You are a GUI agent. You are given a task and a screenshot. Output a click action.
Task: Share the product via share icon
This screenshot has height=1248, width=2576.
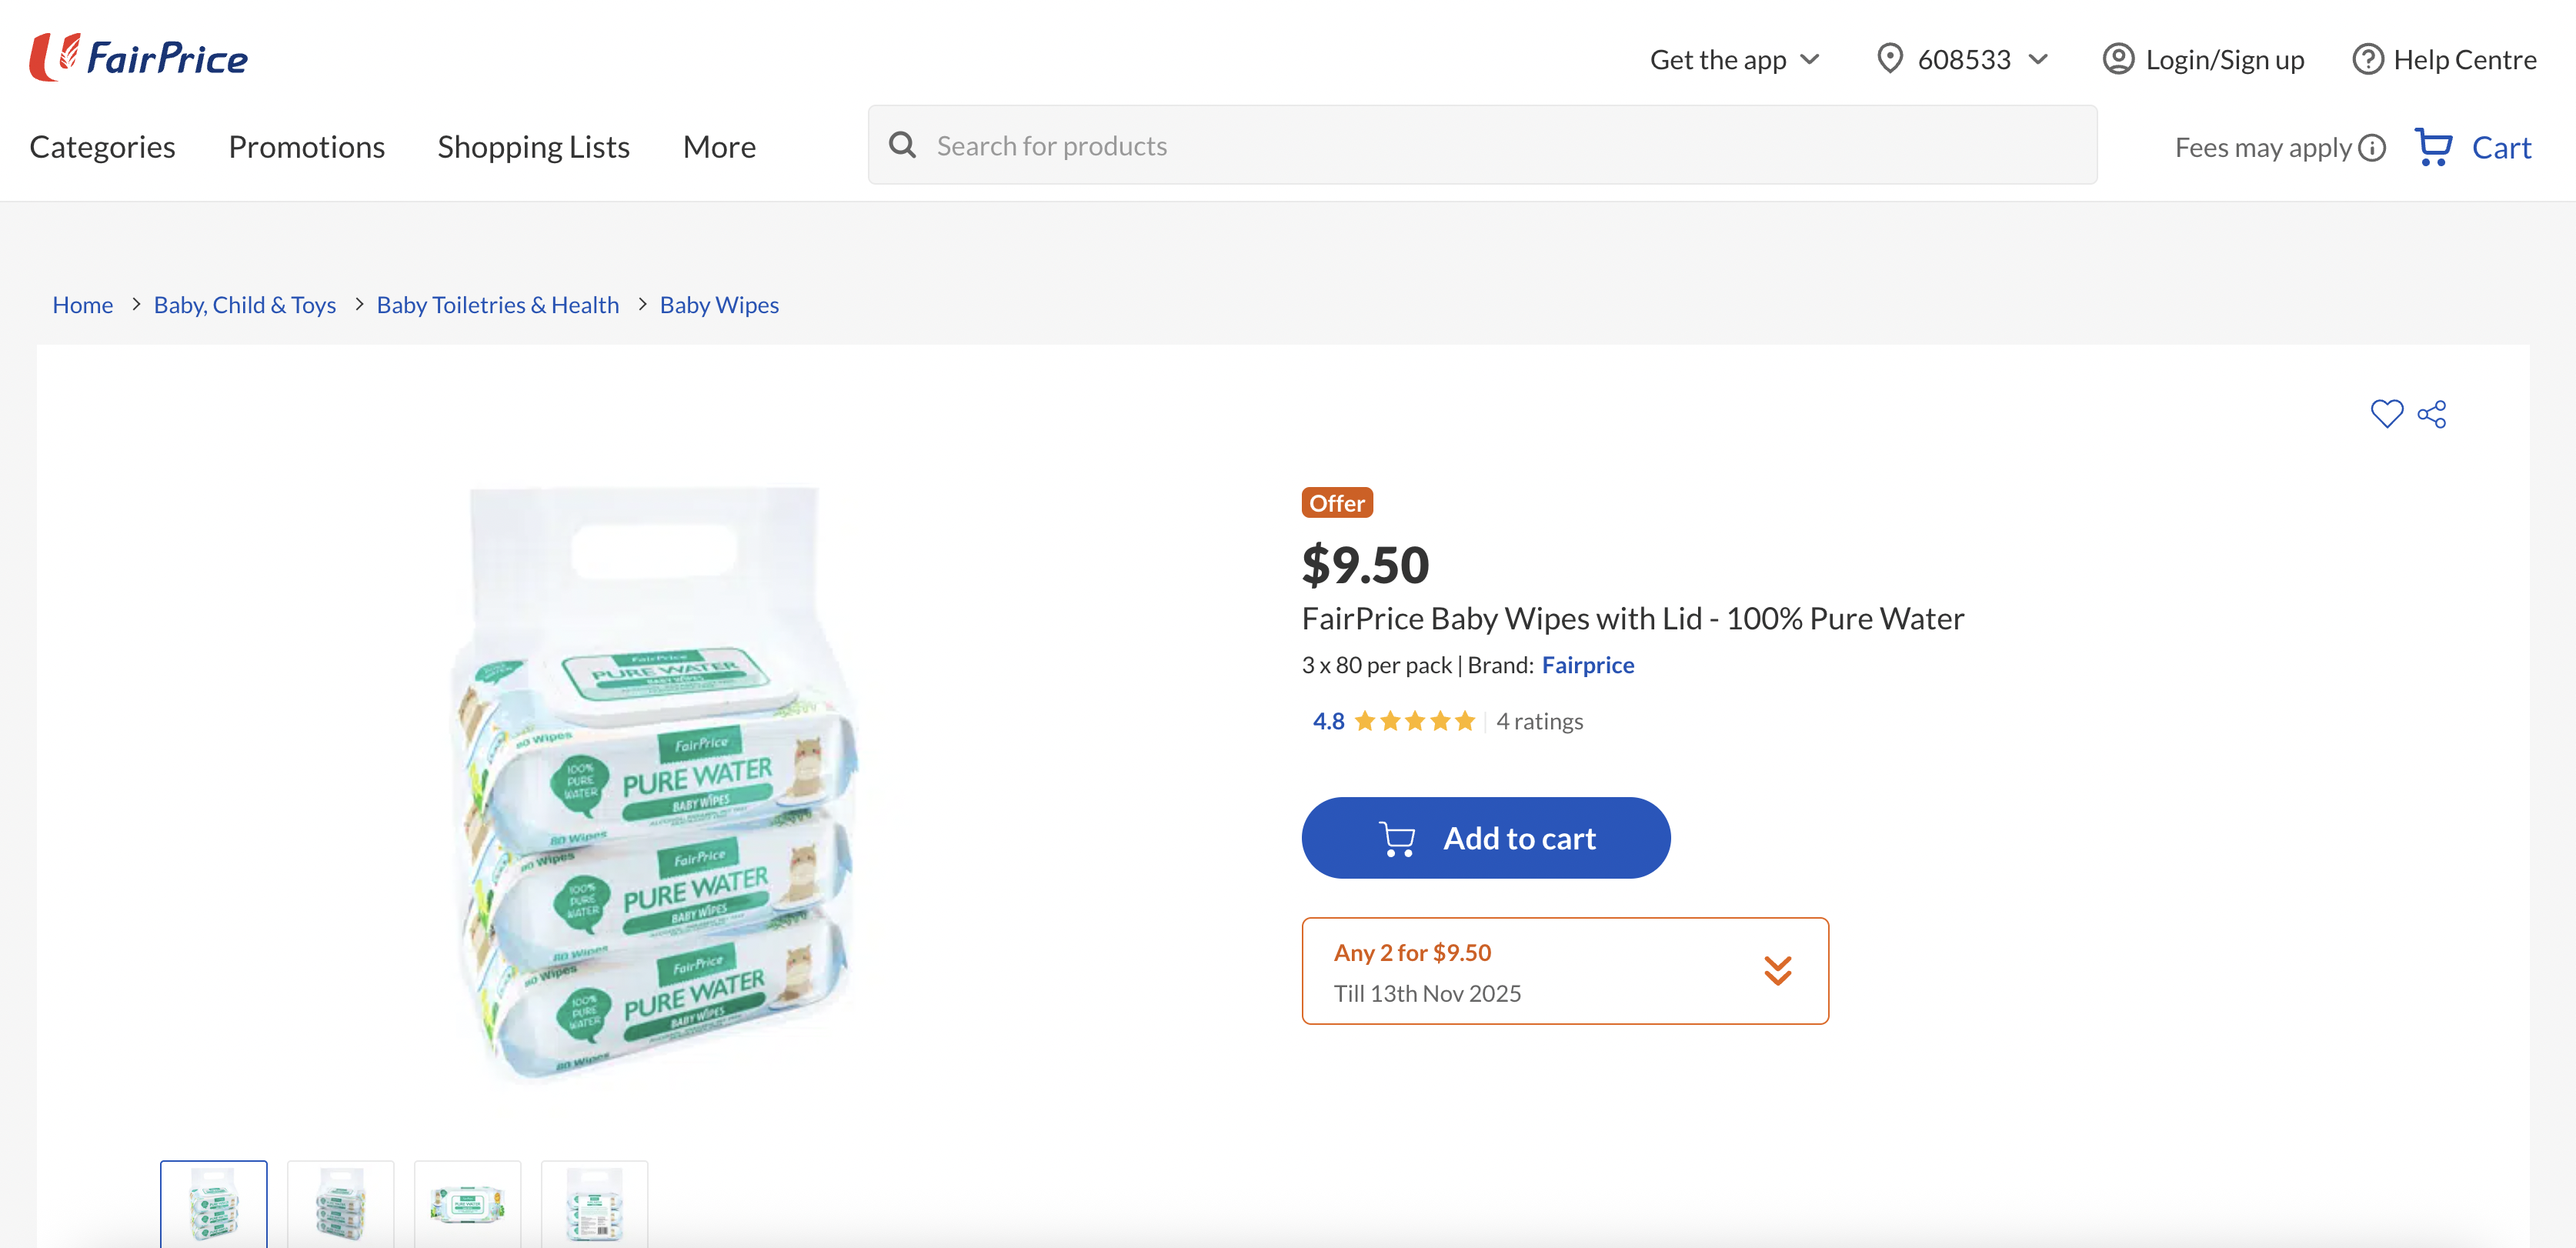click(2432, 413)
